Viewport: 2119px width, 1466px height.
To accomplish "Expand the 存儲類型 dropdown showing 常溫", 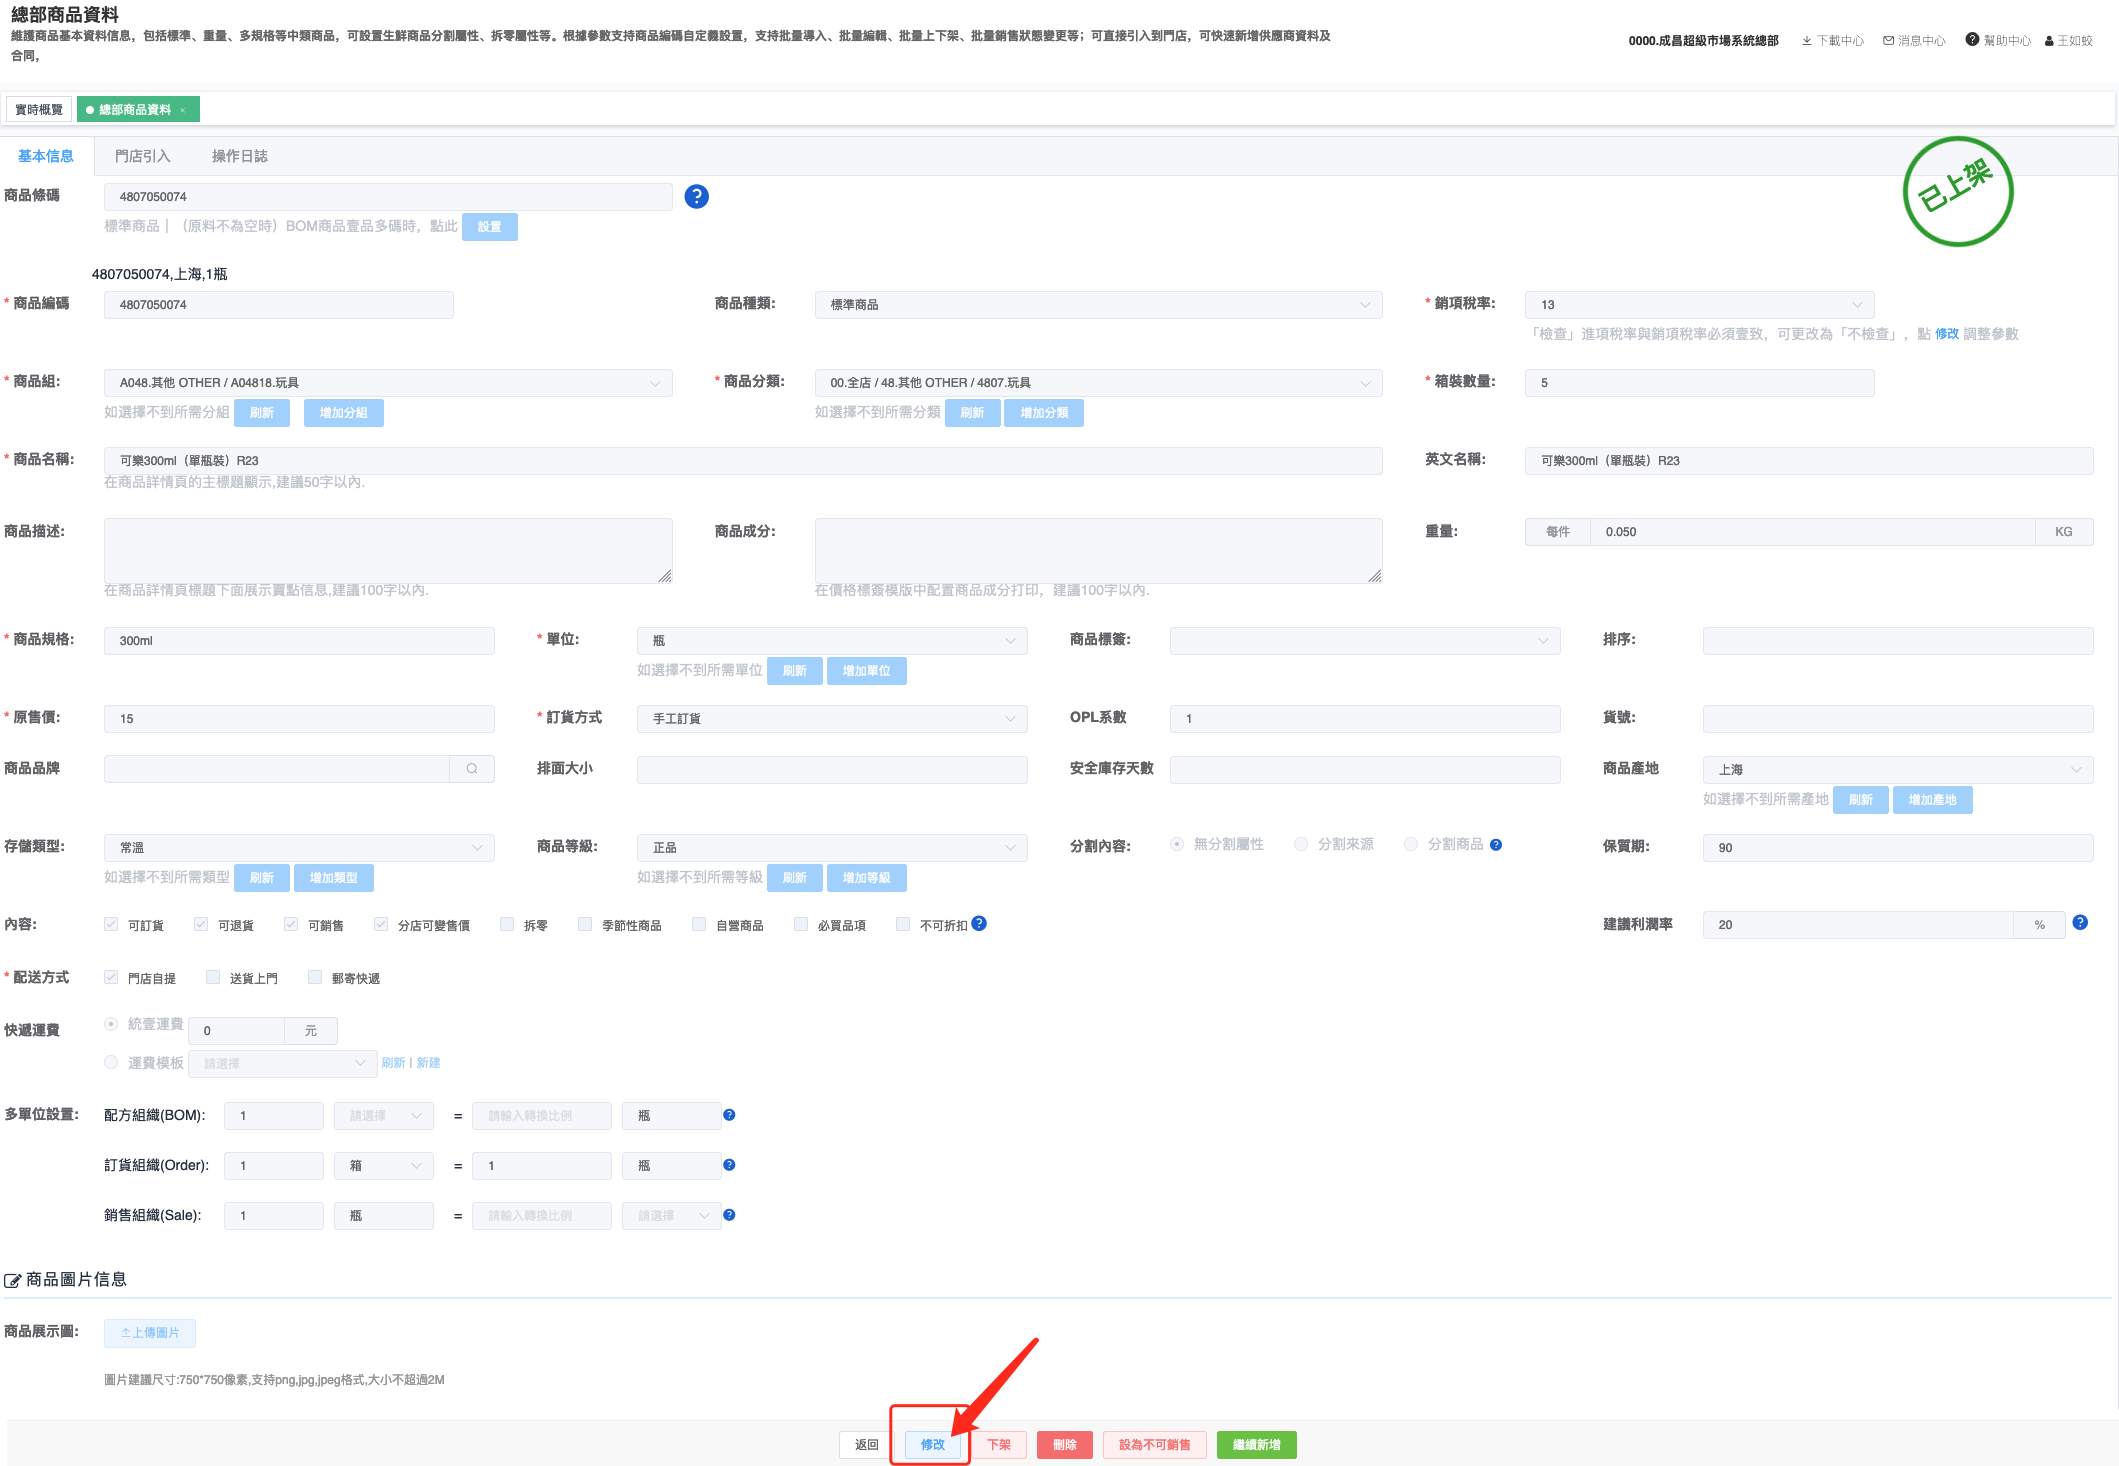I will (x=299, y=848).
